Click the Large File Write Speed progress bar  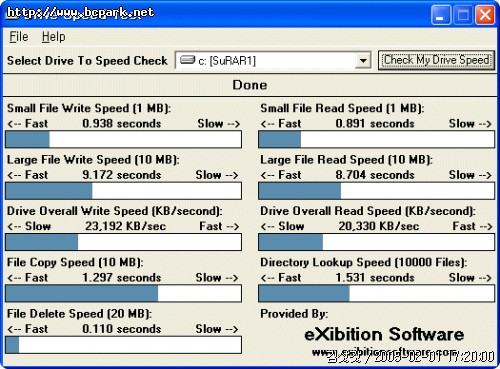click(123, 191)
